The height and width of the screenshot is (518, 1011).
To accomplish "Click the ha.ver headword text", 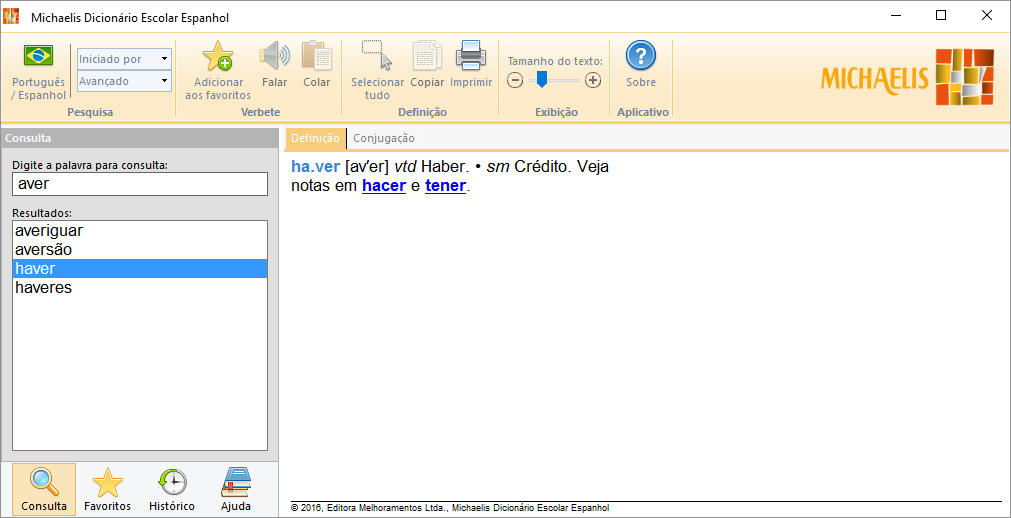I will tap(315, 166).
